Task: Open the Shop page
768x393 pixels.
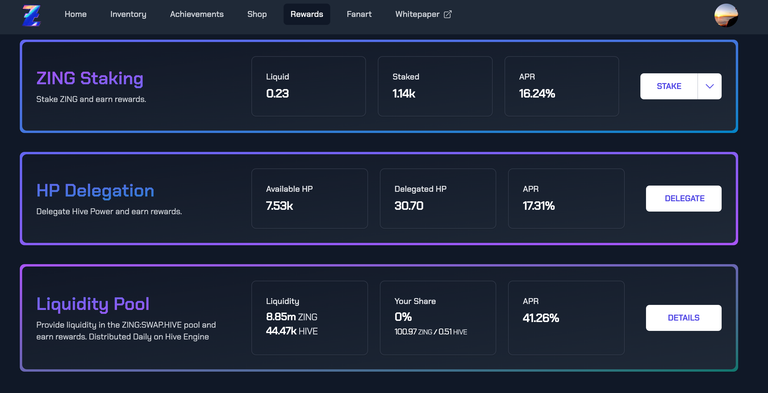Action: (257, 14)
